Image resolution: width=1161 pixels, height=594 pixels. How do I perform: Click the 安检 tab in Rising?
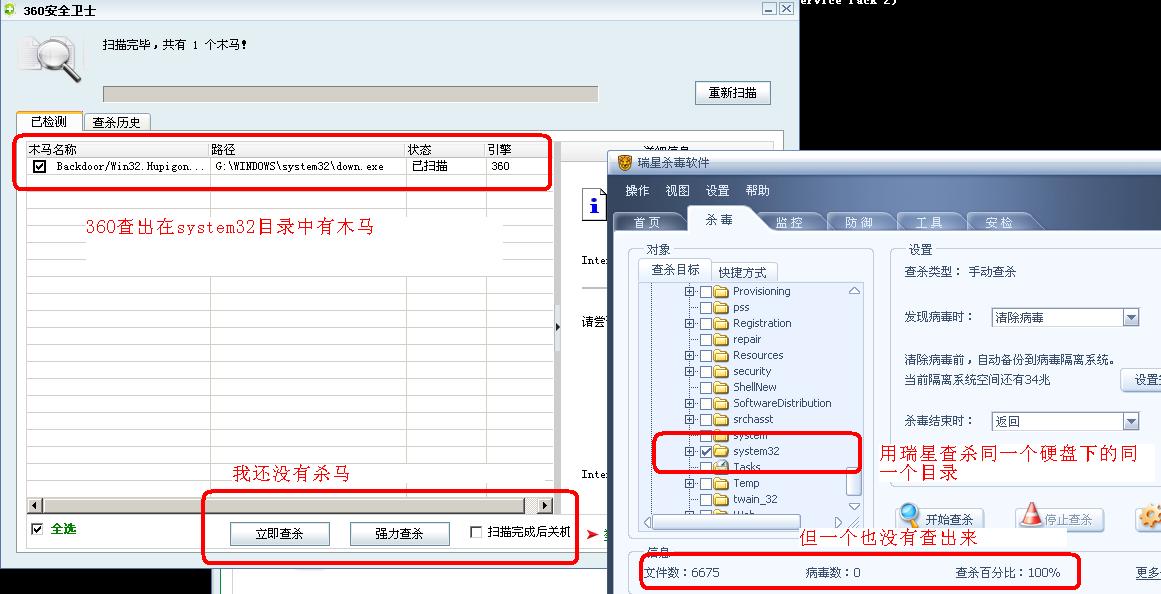[1000, 222]
